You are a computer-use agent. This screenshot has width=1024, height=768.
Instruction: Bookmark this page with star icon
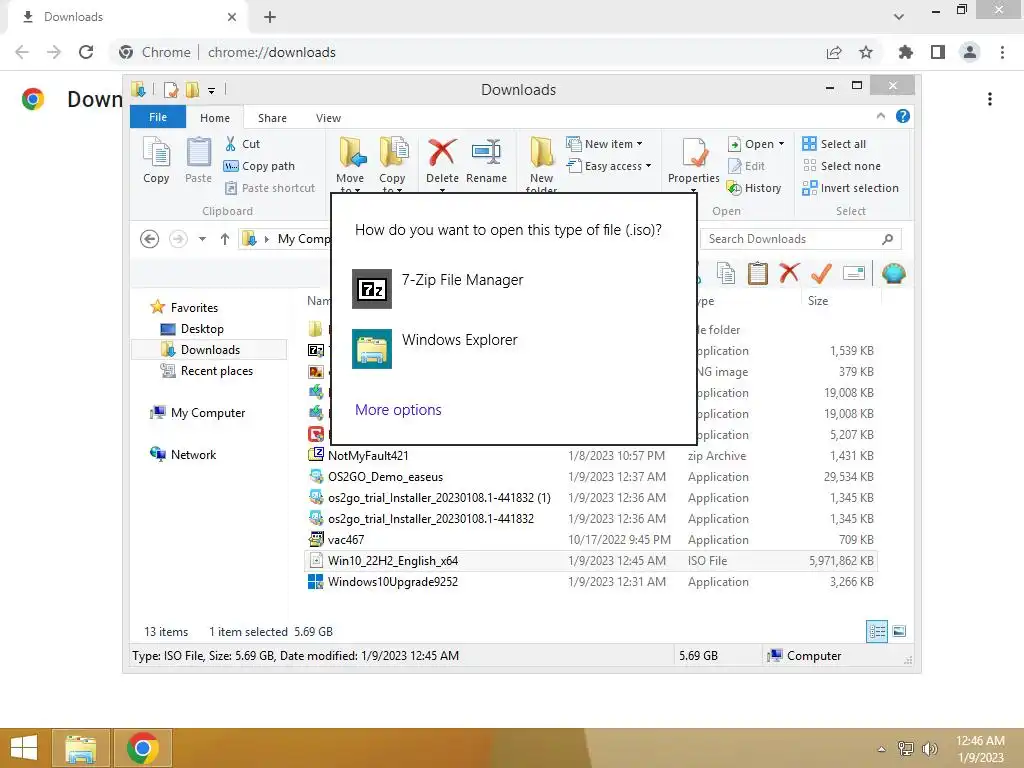866,52
